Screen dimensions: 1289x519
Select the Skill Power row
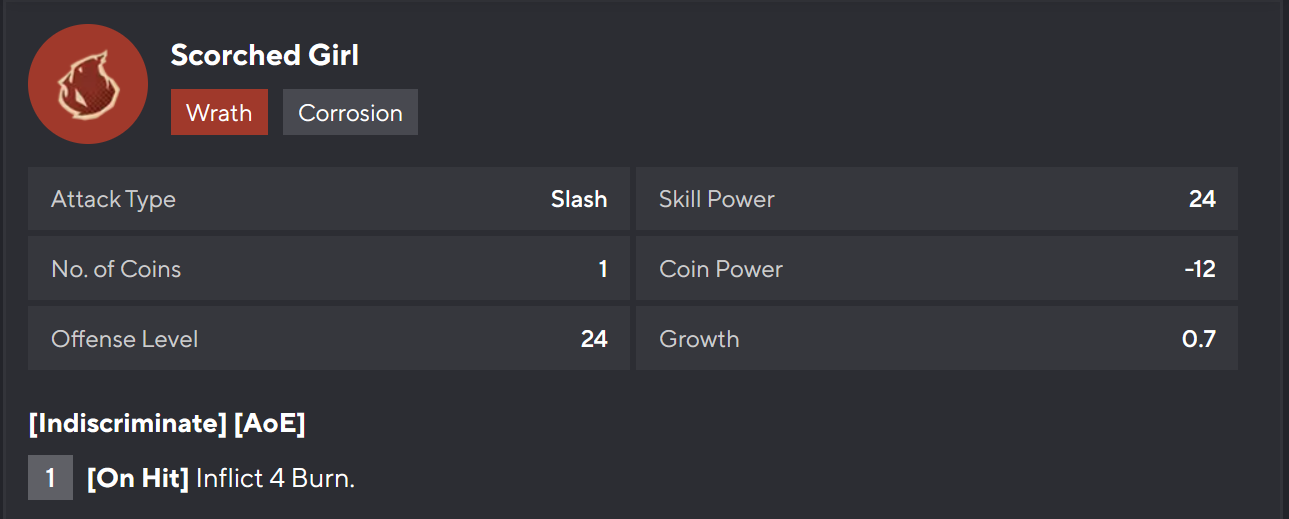(936, 199)
